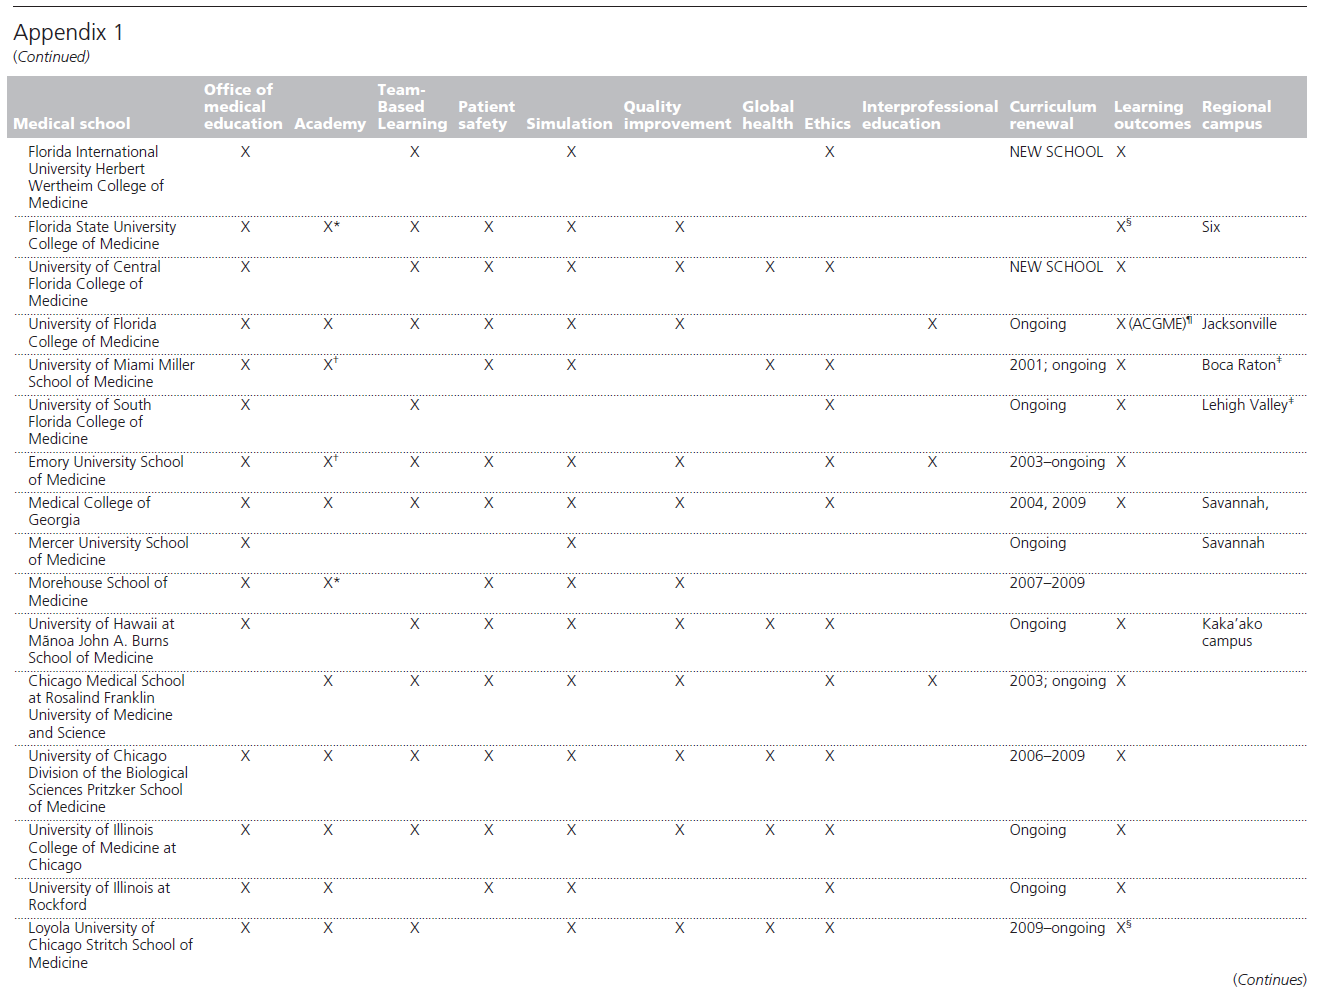Click Ongoing in University of Illinois at Rockford row
The height and width of the screenshot is (989, 1319).
pyautogui.click(x=1037, y=888)
